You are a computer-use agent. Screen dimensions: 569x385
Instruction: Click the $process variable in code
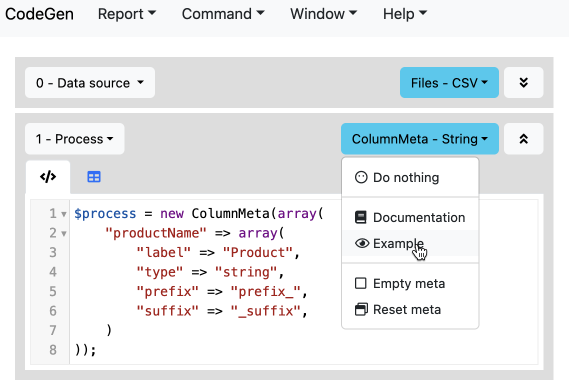105,214
